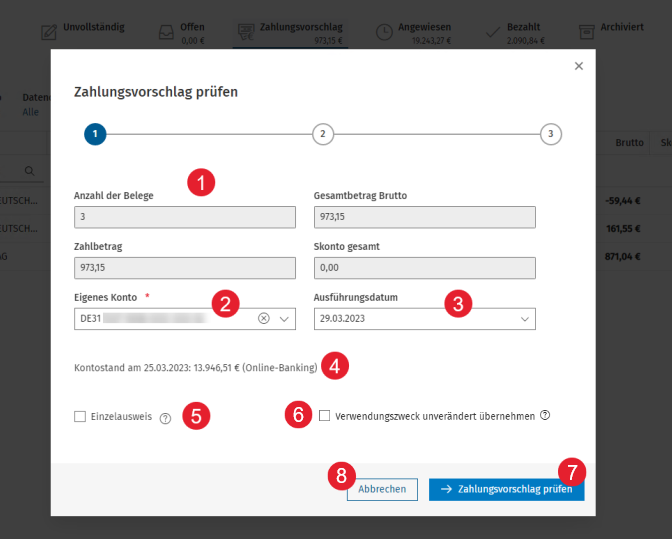Click the Archiviert box icon
Image resolution: width=672 pixels, height=539 pixels.
(x=586, y=32)
